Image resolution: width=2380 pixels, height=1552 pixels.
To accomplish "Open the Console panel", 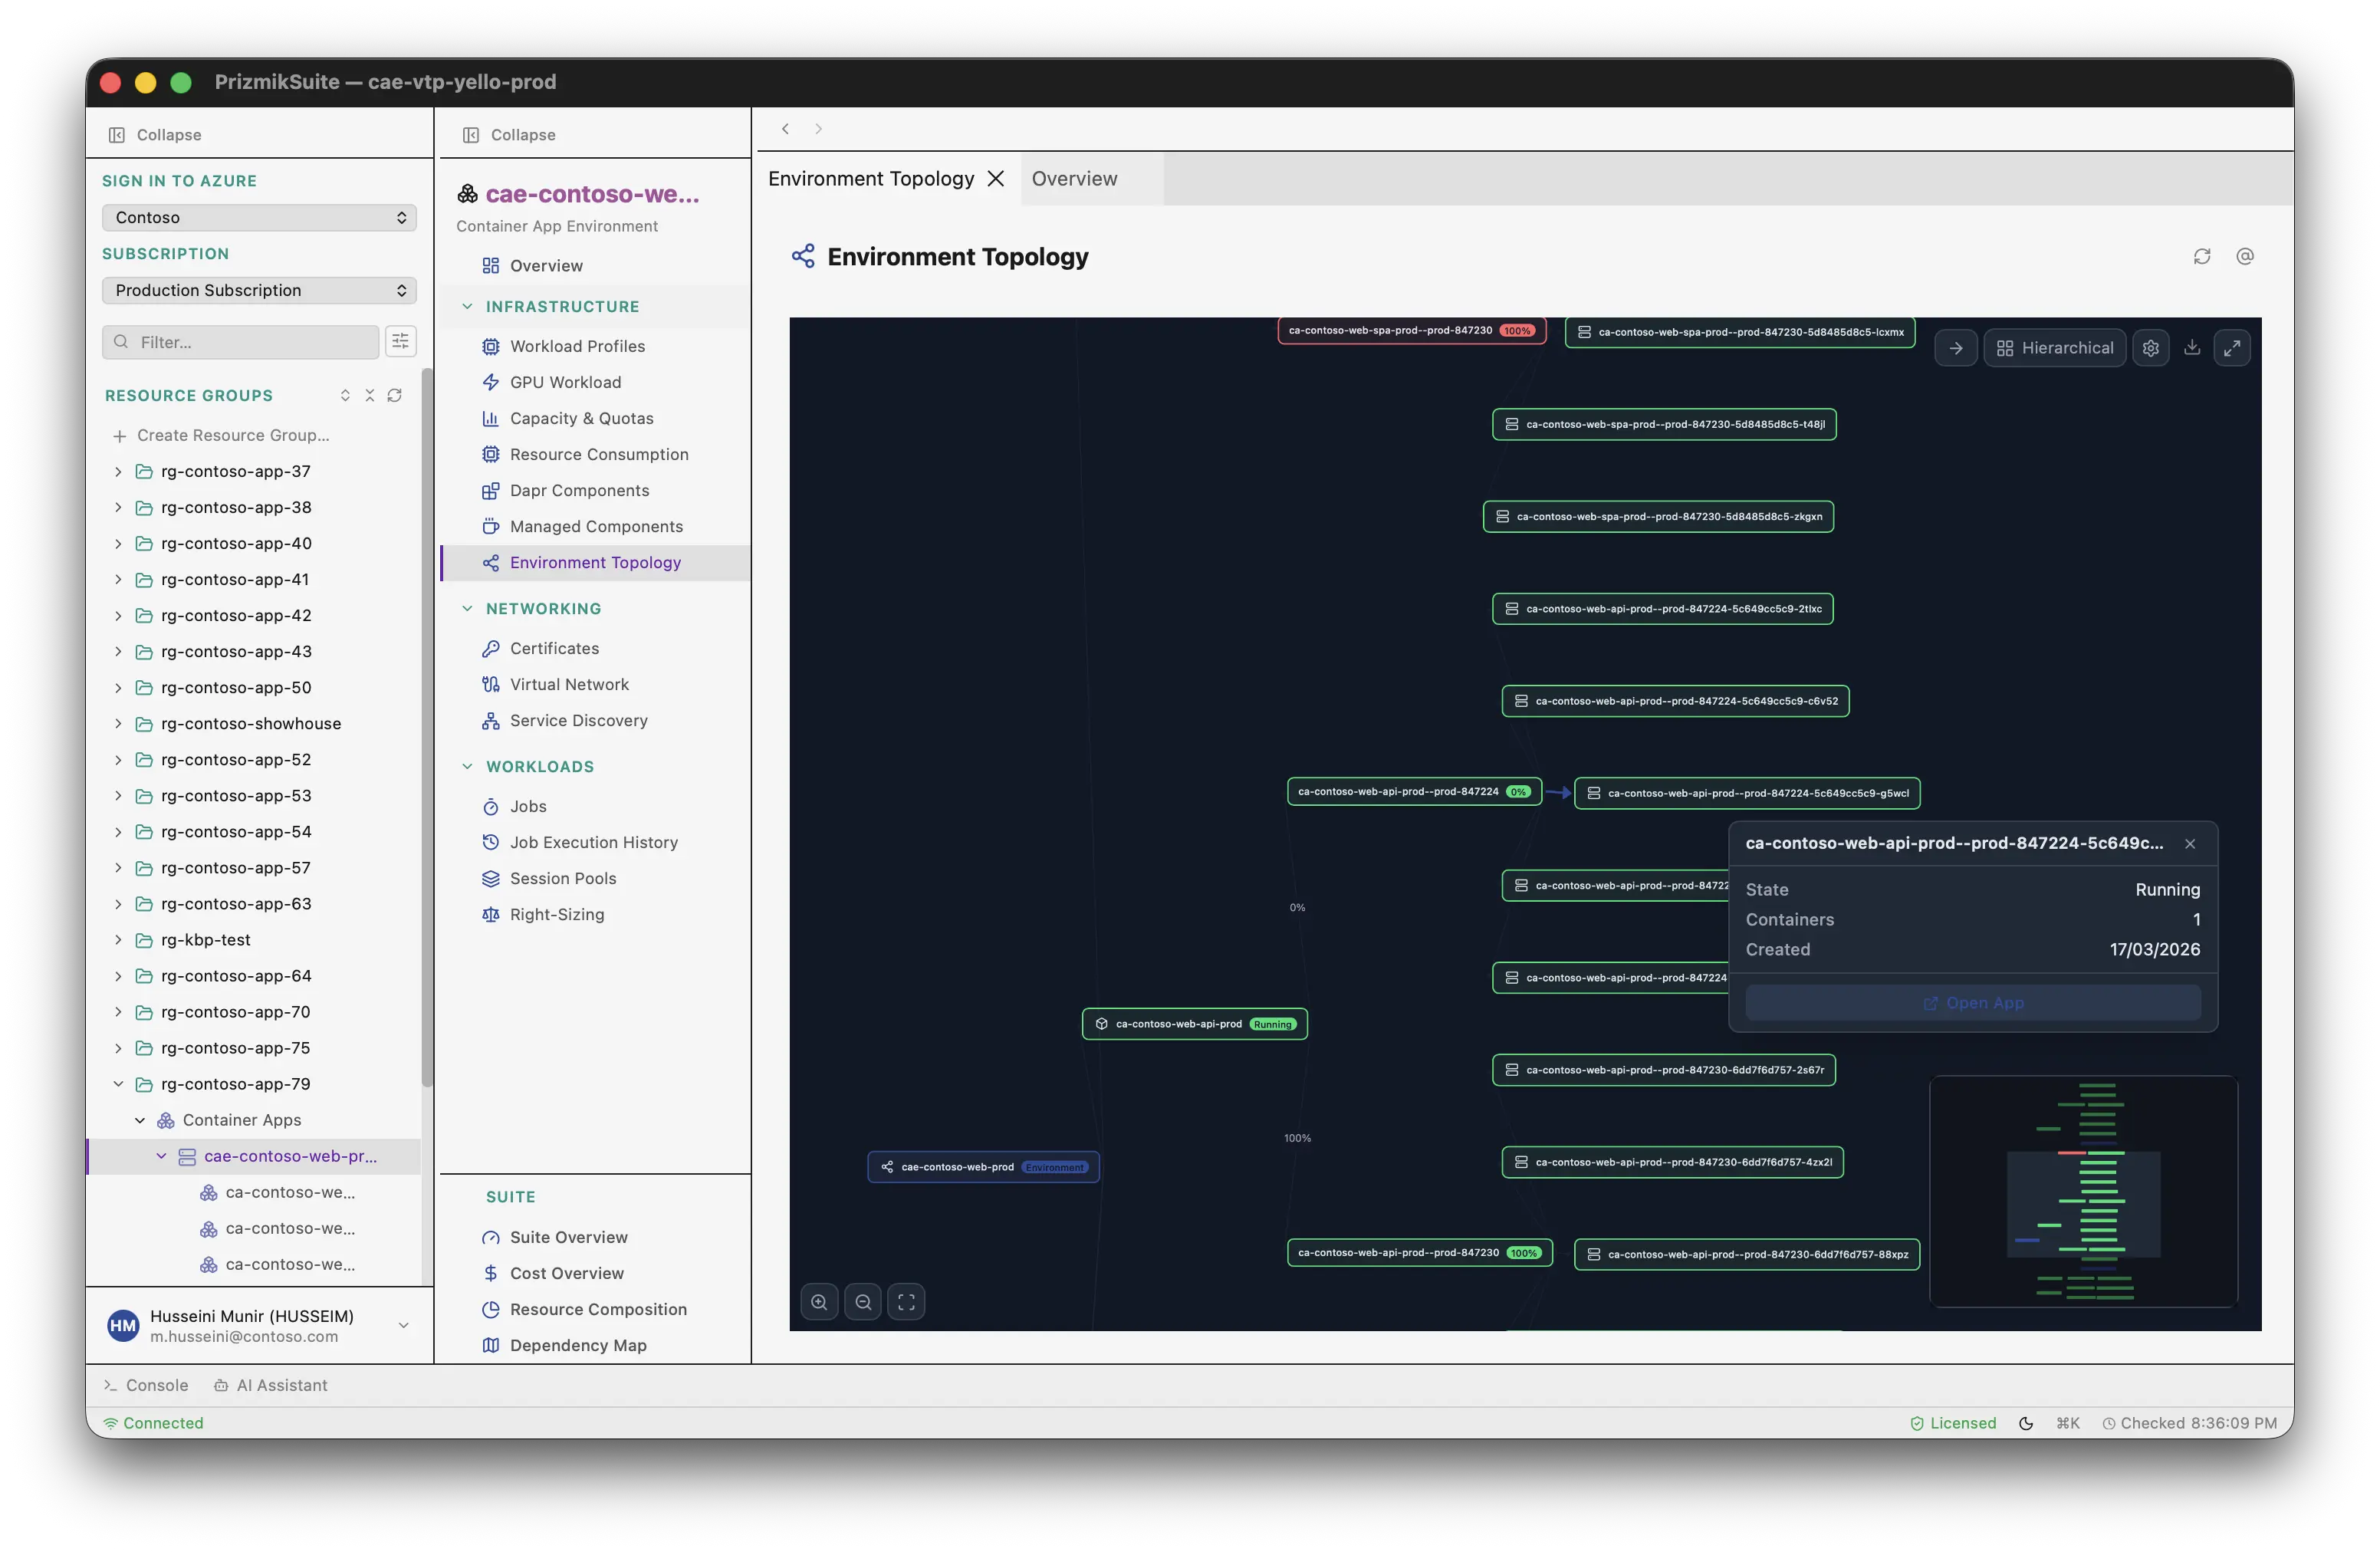I will pos(146,1385).
